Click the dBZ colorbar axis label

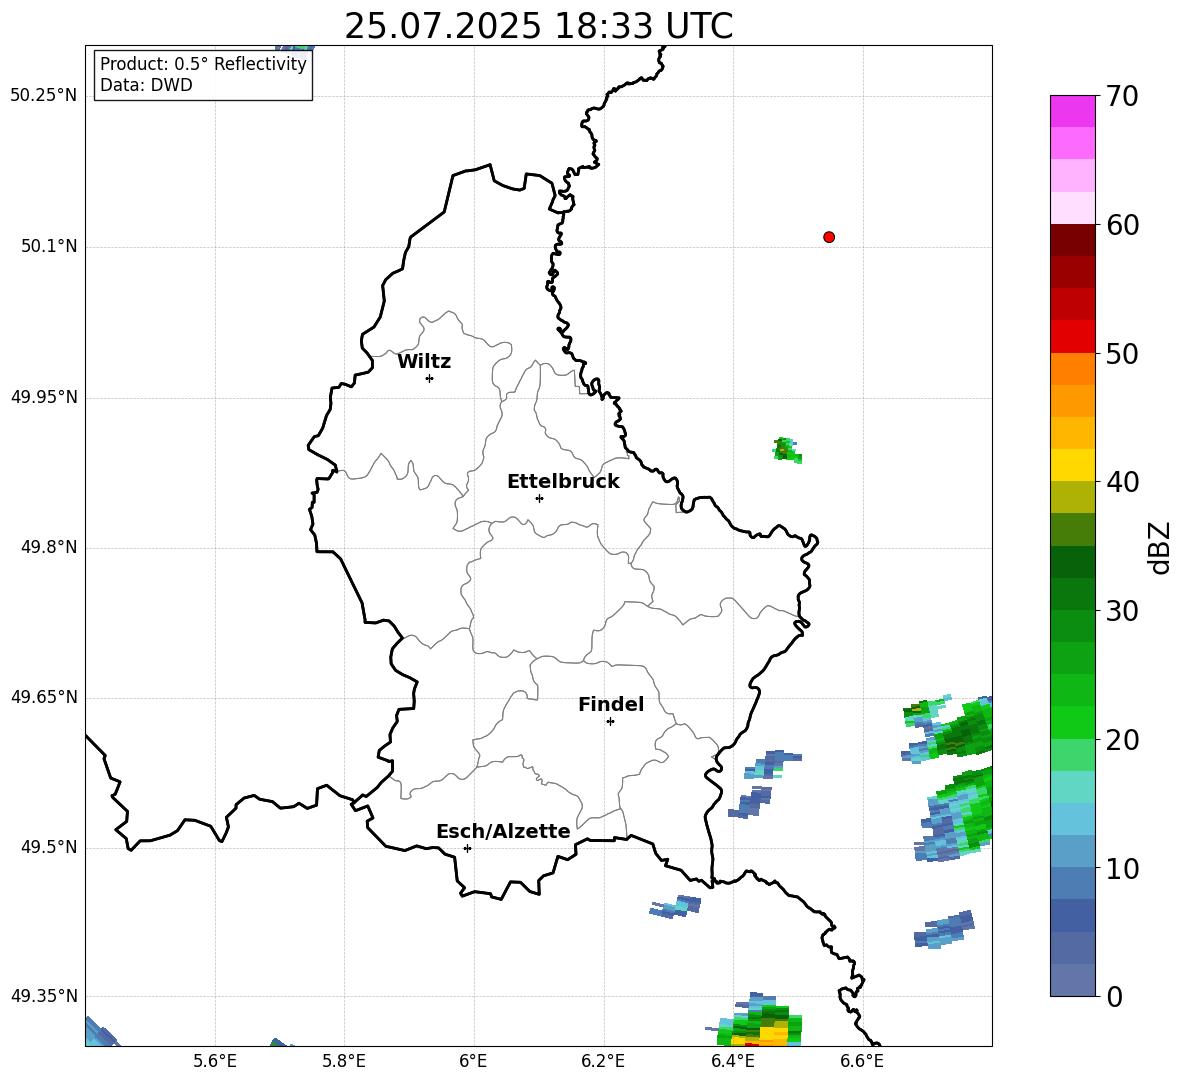[x=1161, y=547]
